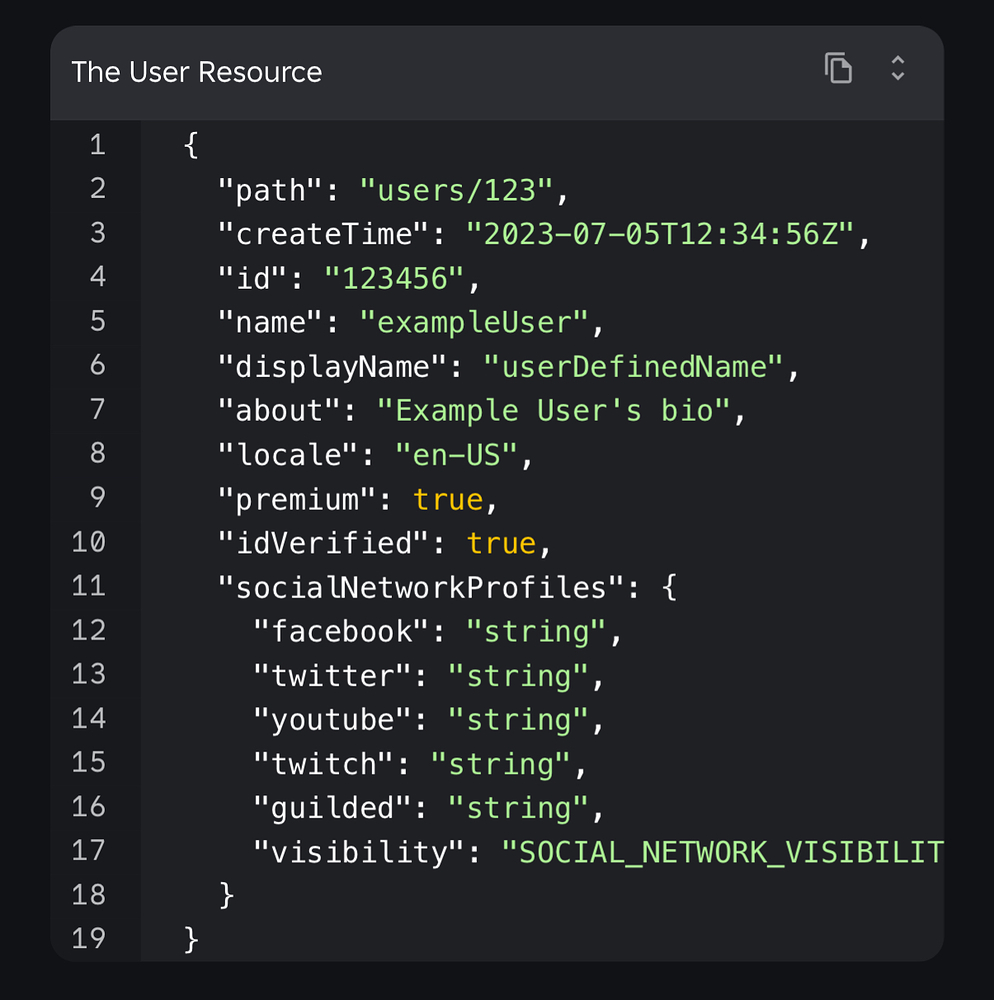Select line number 11 in the gutter
Viewport: 994px width, 1000px height.
[x=89, y=587]
